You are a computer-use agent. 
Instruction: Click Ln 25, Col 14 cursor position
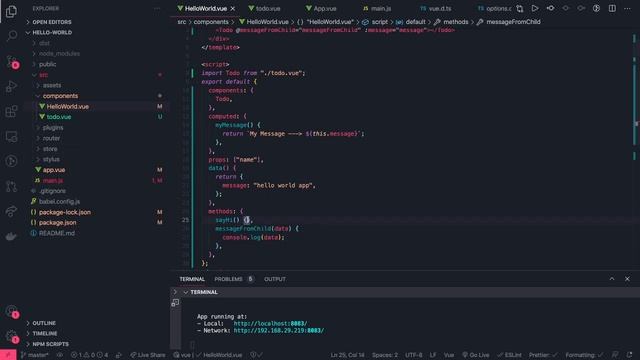tap(347, 355)
